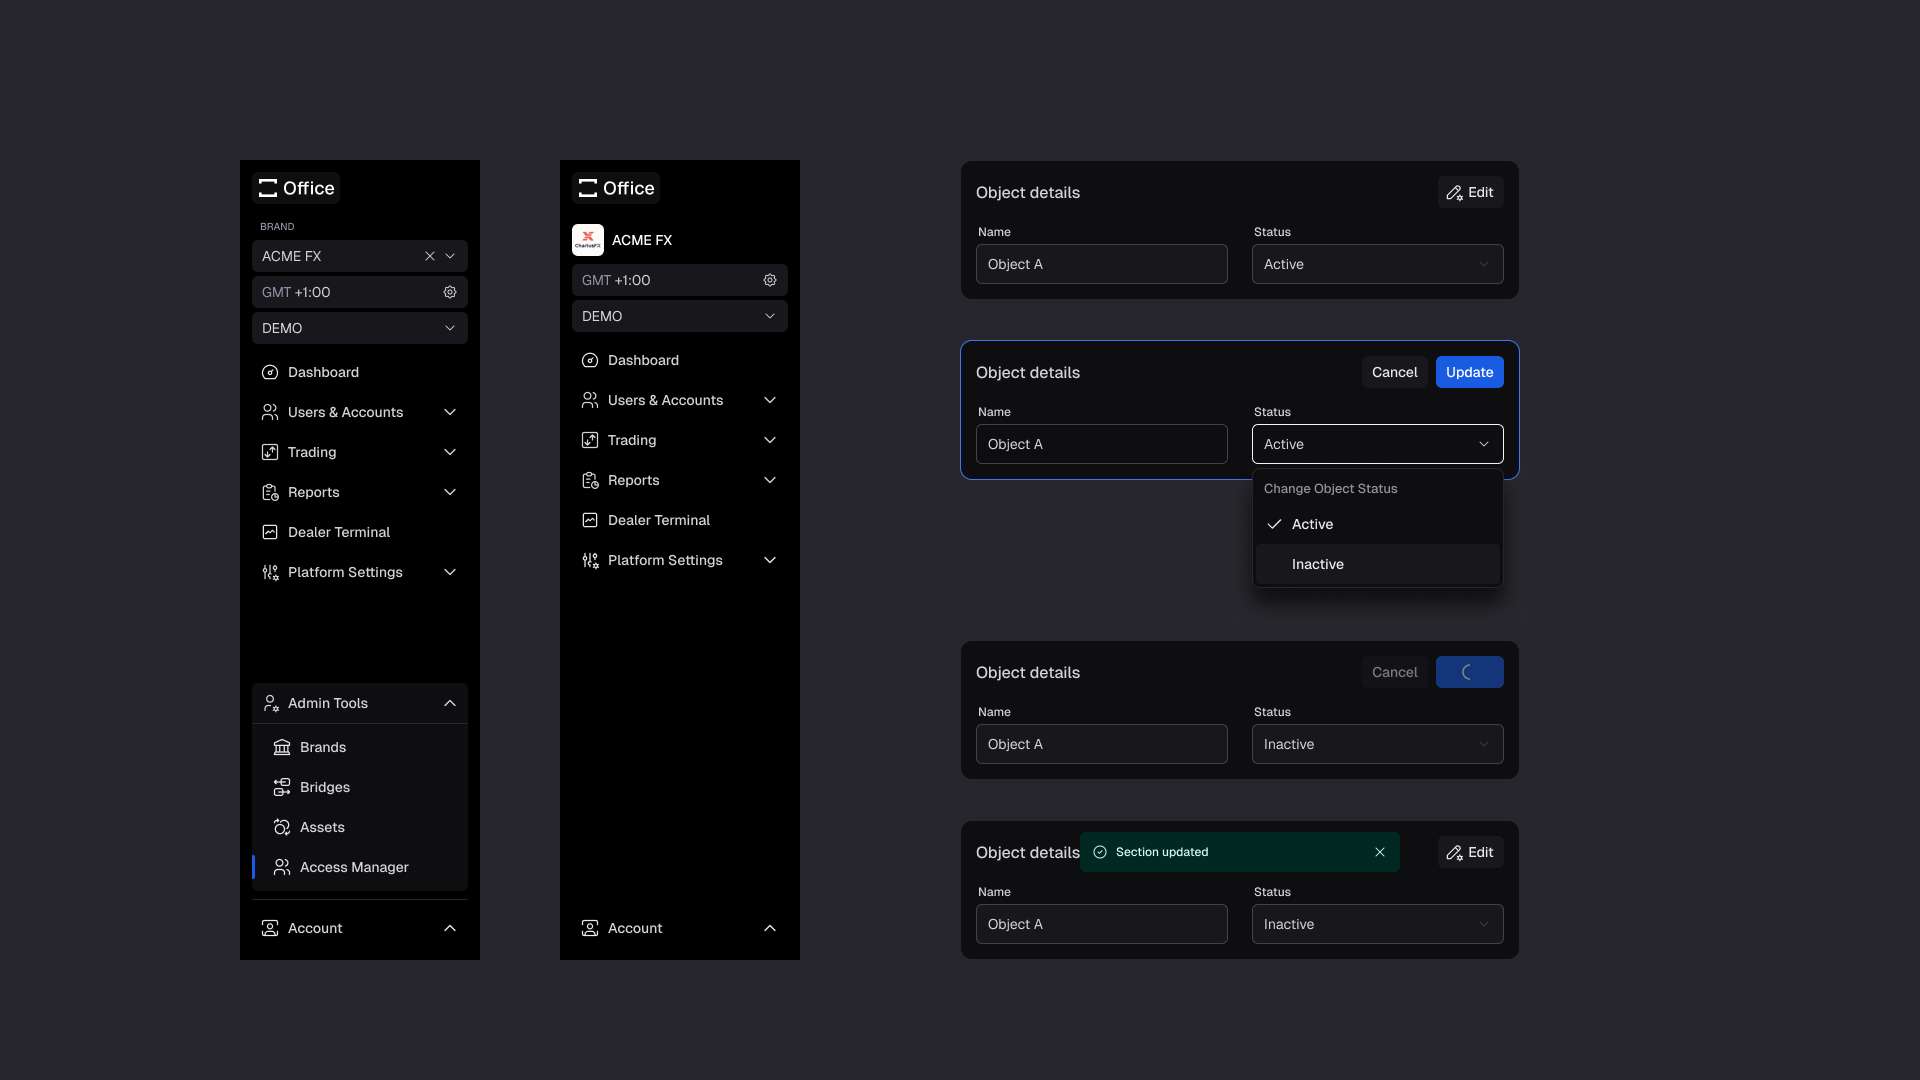This screenshot has width=1920, height=1080.
Task: Click the loading spinner button
Action: click(1470, 672)
